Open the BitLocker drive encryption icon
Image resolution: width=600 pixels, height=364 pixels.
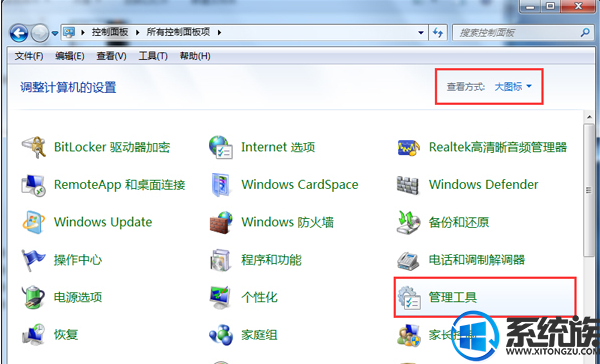coord(34,147)
